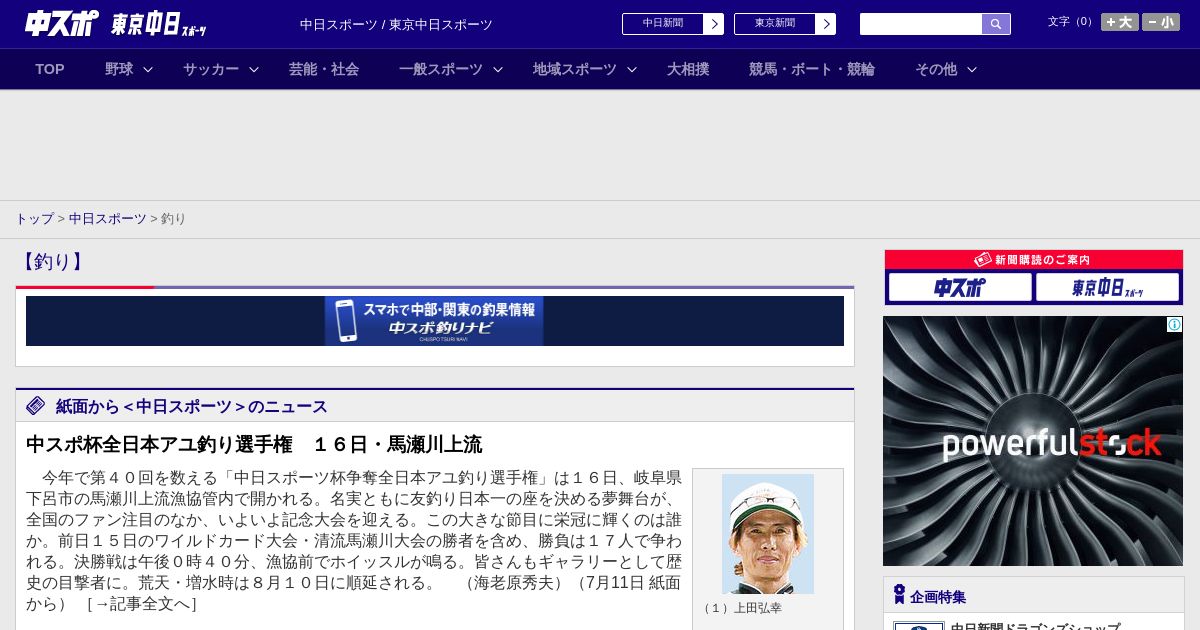Open the ad info icon on powerfulstock banner
1200x630 pixels.
[1174, 325]
